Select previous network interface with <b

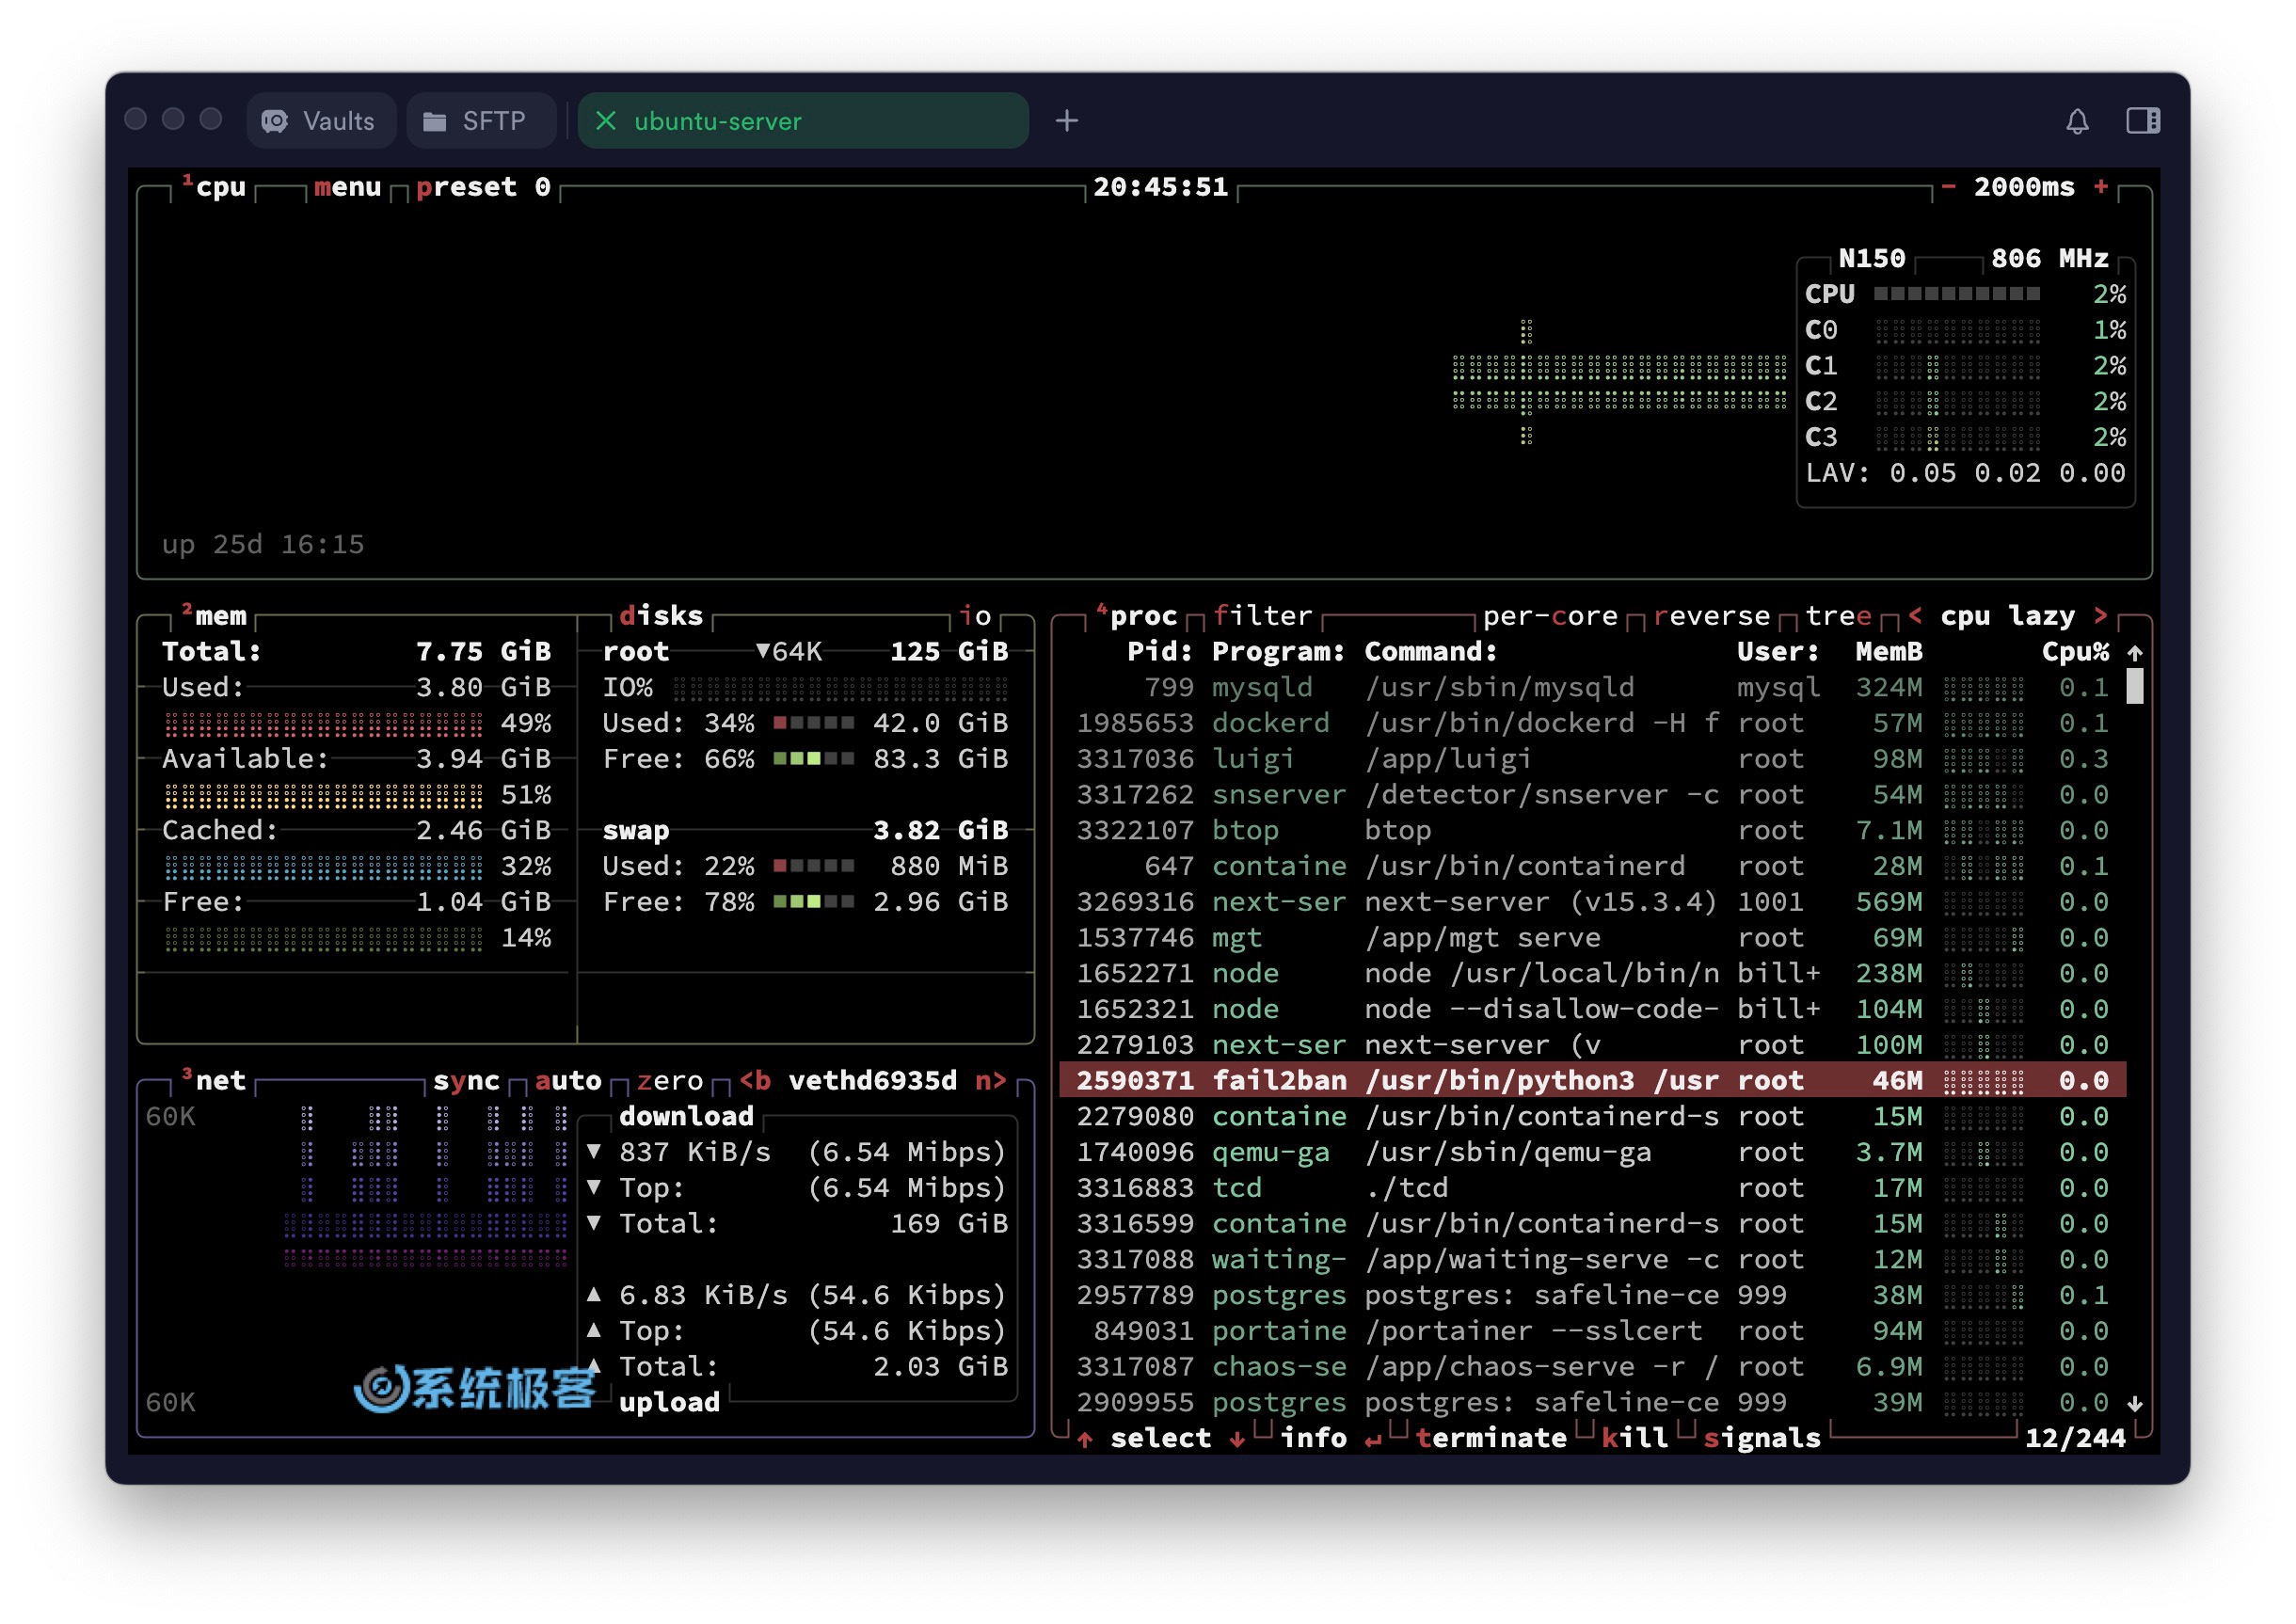pyautogui.click(x=755, y=1080)
